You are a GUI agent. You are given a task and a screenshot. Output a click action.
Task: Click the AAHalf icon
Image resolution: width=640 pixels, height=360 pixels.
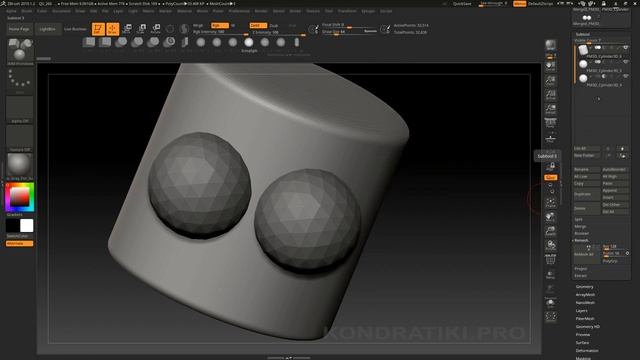pos(551,109)
